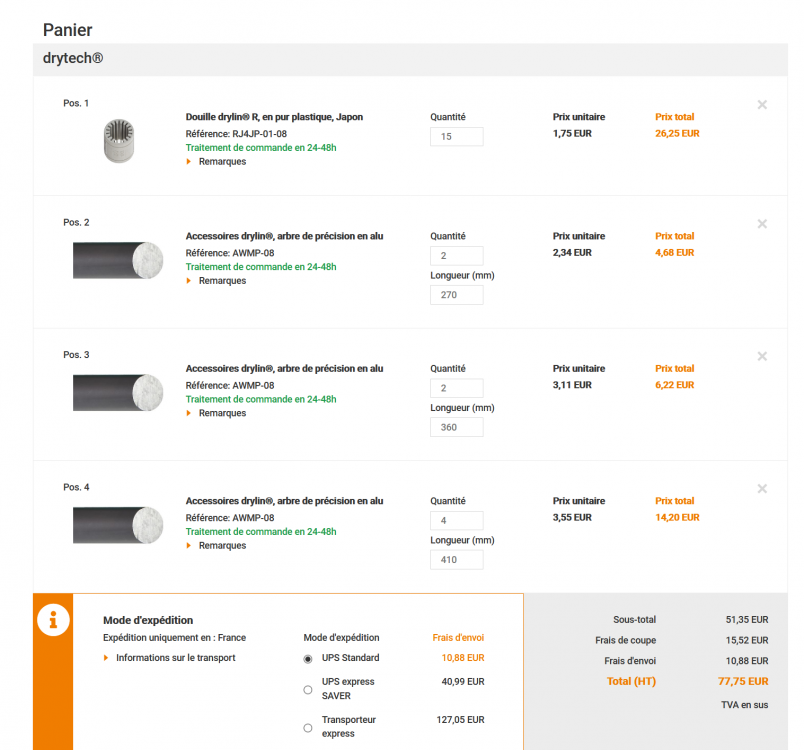Image resolution: width=804 pixels, height=750 pixels.
Task: Click the length field showing 410
Action: [x=456, y=560]
